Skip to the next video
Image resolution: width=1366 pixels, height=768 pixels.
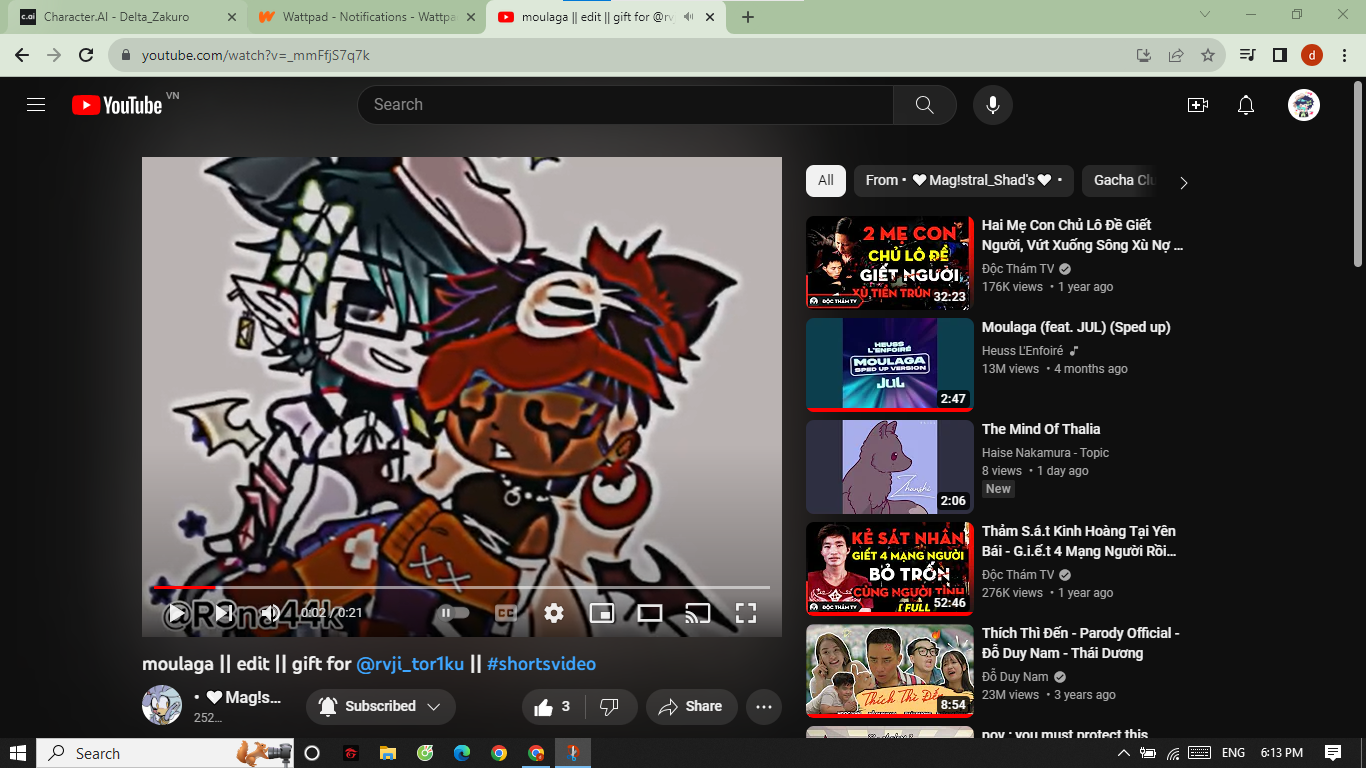[x=223, y=613]
